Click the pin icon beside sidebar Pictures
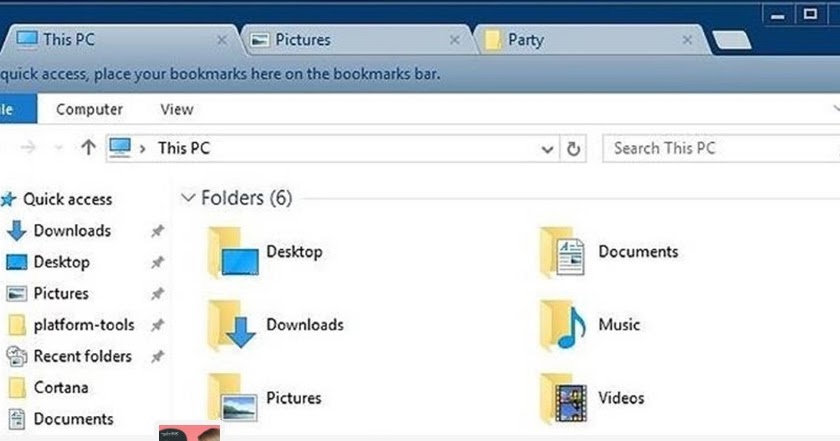This screenshot has width=840, height=441. click(x=157, y=294)
